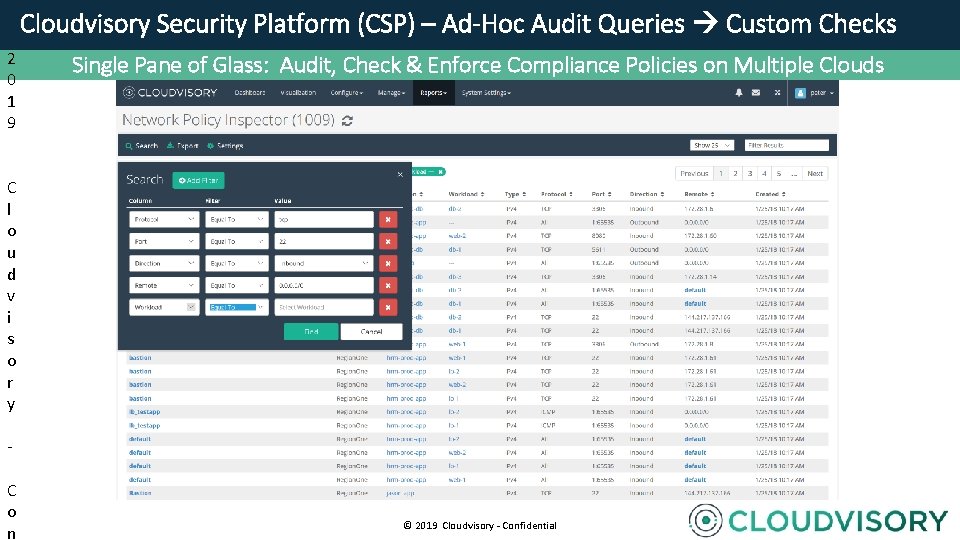Click the Filter Results input field
The image size is (960, 540).
787,145
